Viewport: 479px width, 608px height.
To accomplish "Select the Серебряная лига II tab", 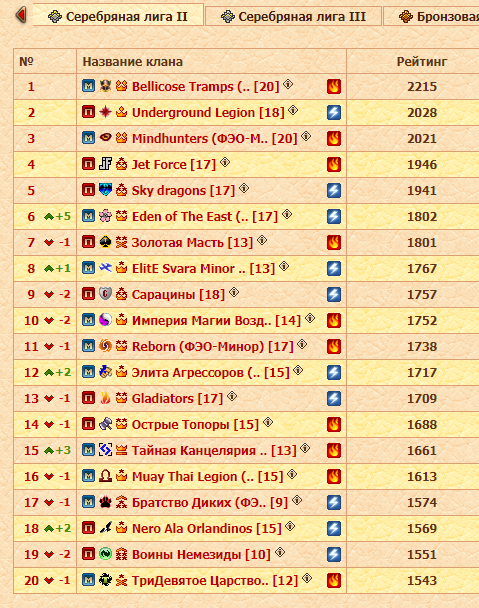I will pyautogui.click(x=118, y=16).
